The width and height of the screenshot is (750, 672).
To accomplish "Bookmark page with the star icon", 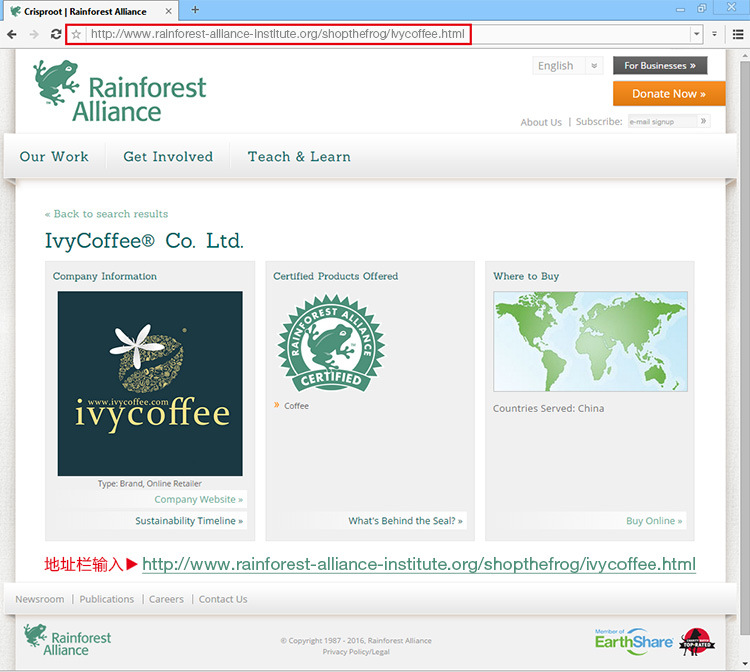I will coord(76,34).
